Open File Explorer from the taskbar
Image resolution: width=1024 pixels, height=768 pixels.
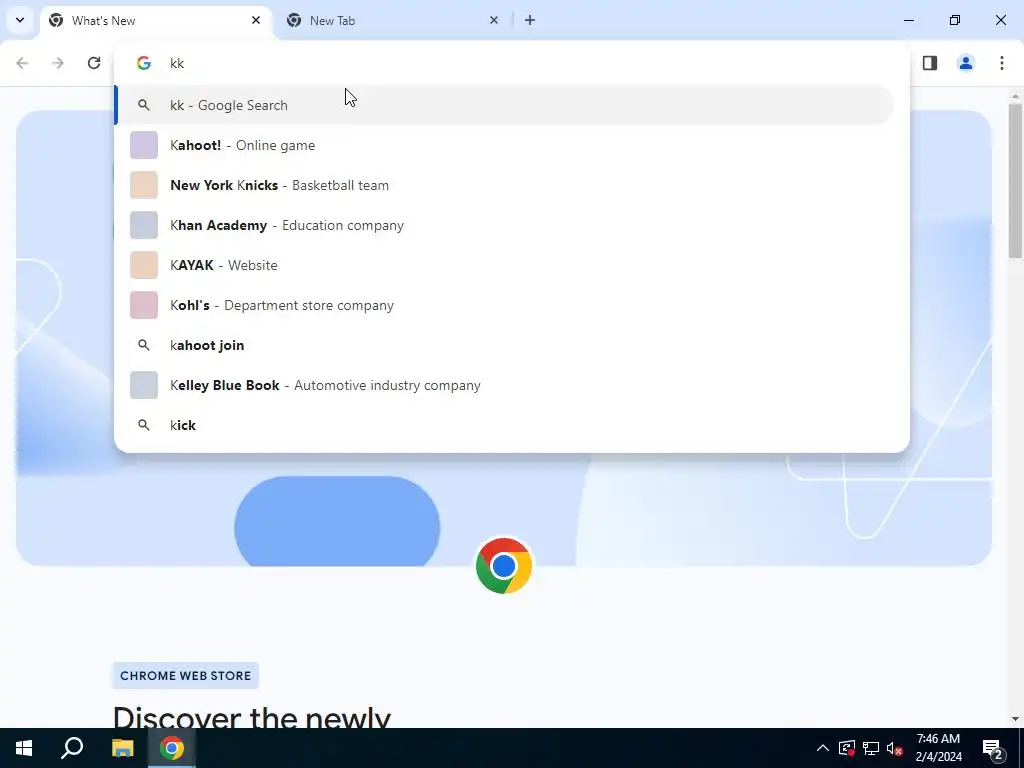(x=122, y=748)
